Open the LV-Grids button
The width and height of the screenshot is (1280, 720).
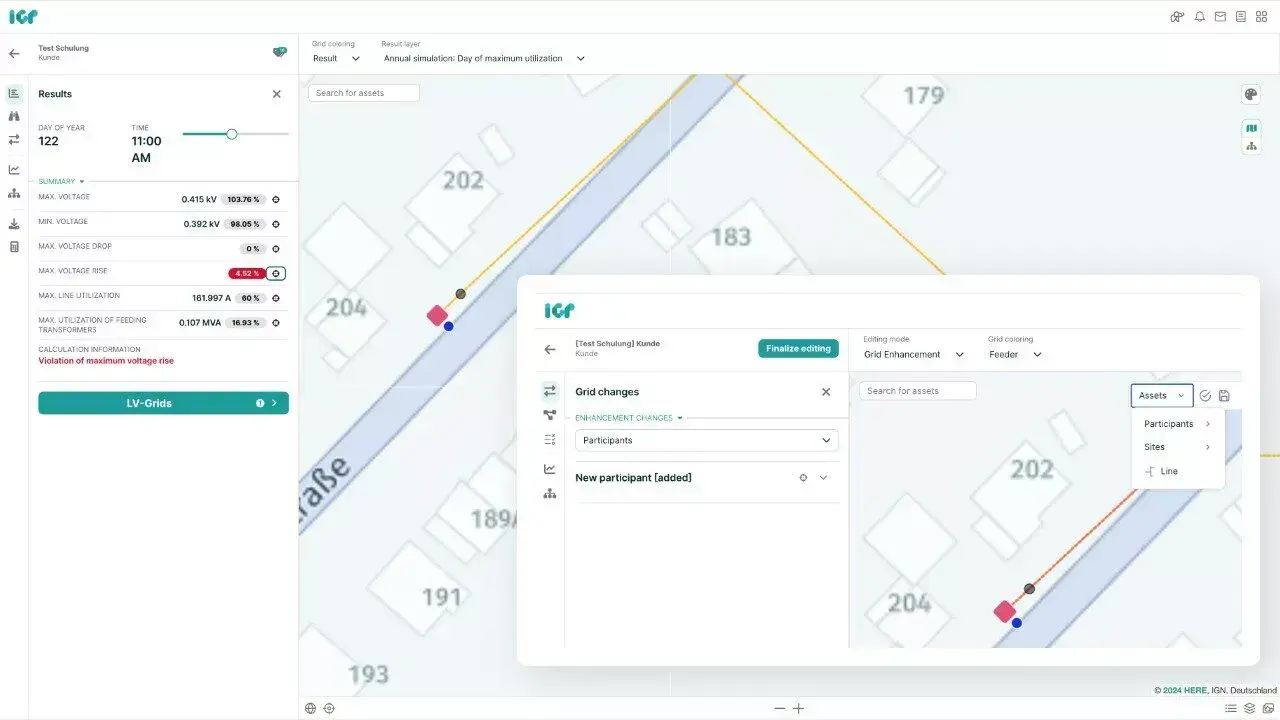pos(163,403)
